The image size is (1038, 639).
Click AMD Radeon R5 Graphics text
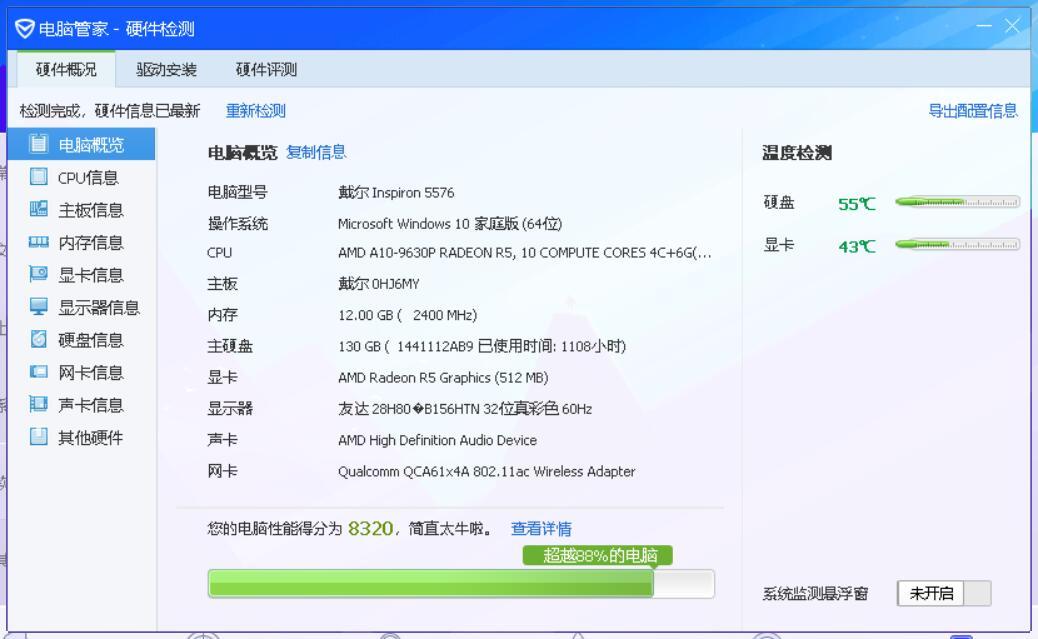[443, 377]
